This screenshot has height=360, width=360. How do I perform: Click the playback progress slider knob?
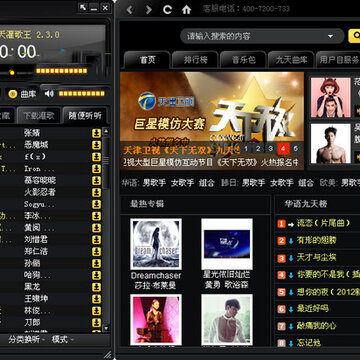[12, 72]
